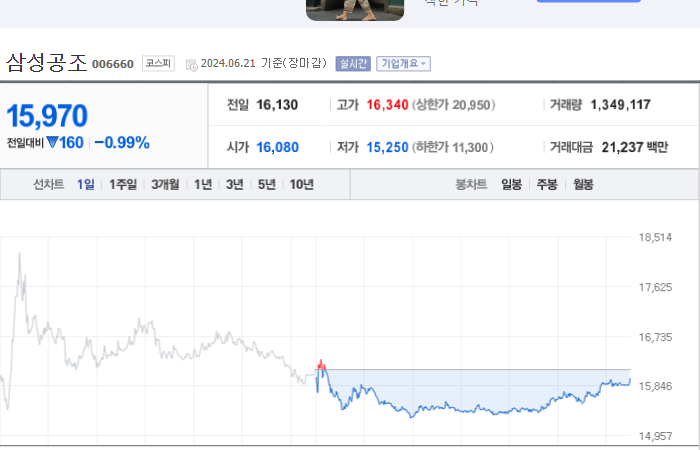Image resolution: width=700 pixels, height=450 pixels.
Task: Click the calendar clock icon beside the date
Action: [x=192, y=65]
